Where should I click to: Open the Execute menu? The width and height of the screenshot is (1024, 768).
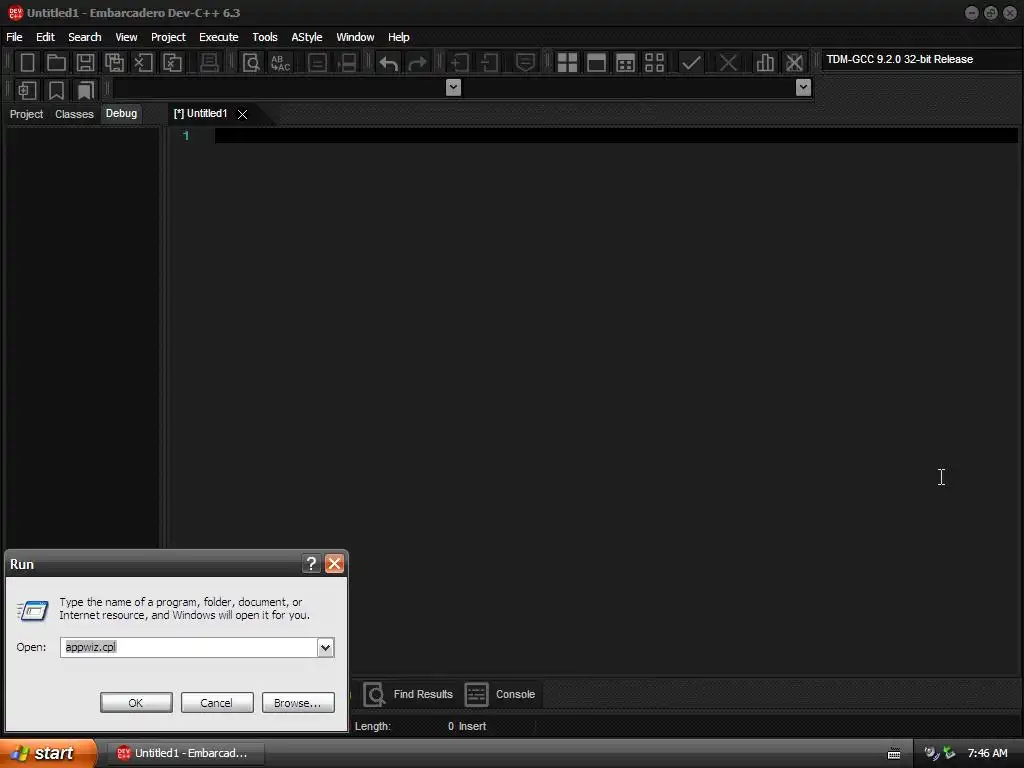(x=219, y=37)
